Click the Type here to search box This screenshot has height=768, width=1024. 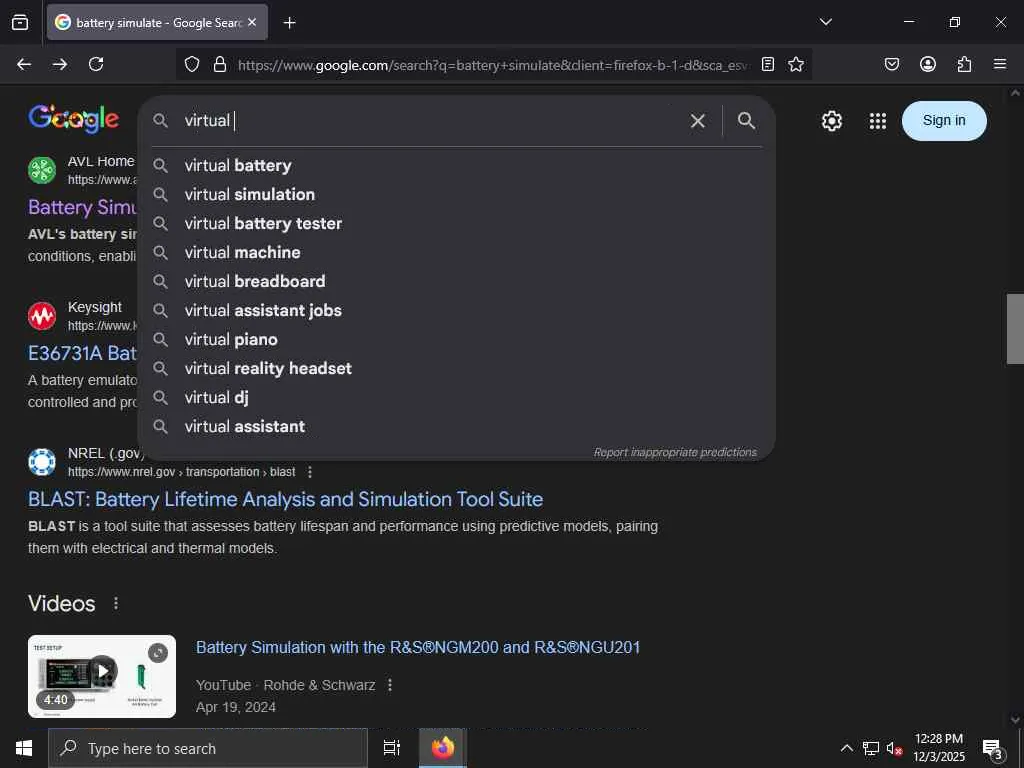tap(208, 748)
